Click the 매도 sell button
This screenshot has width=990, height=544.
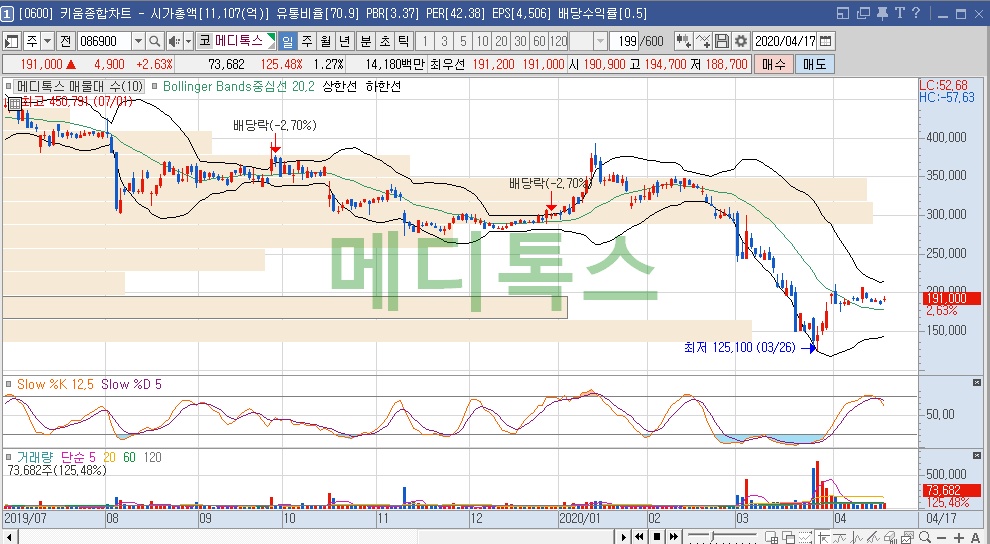(x=815, y=64)
